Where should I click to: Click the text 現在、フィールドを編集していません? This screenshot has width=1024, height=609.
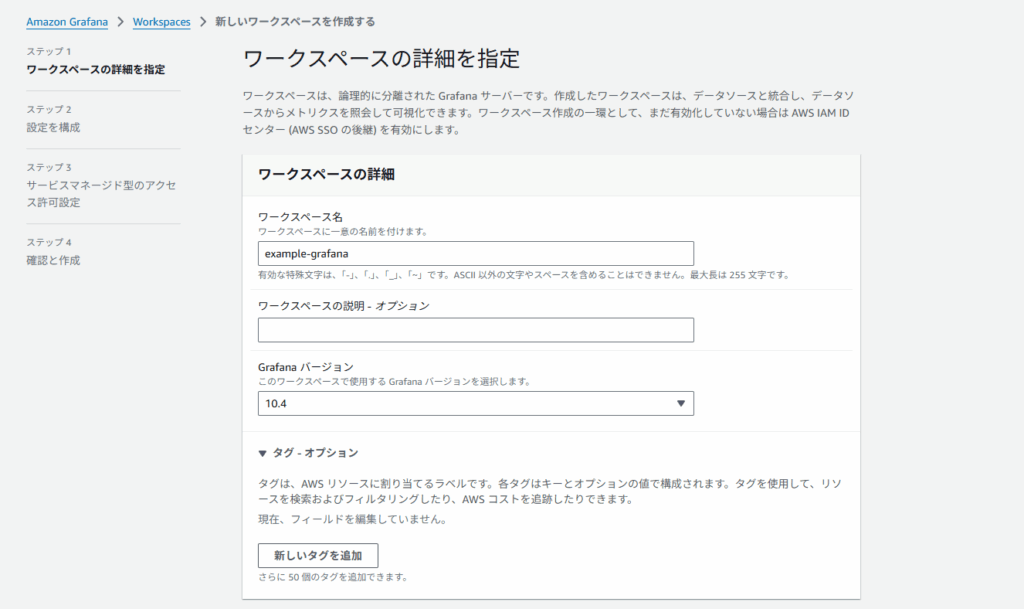tap(352, 520)
